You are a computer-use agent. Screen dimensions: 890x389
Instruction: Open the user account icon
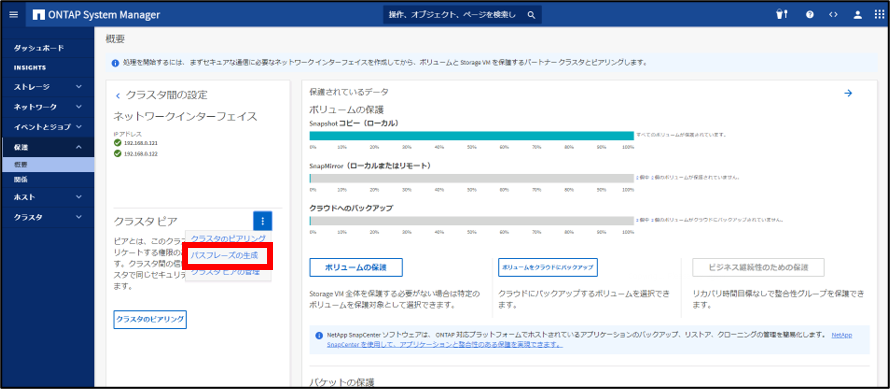[858, 15]
